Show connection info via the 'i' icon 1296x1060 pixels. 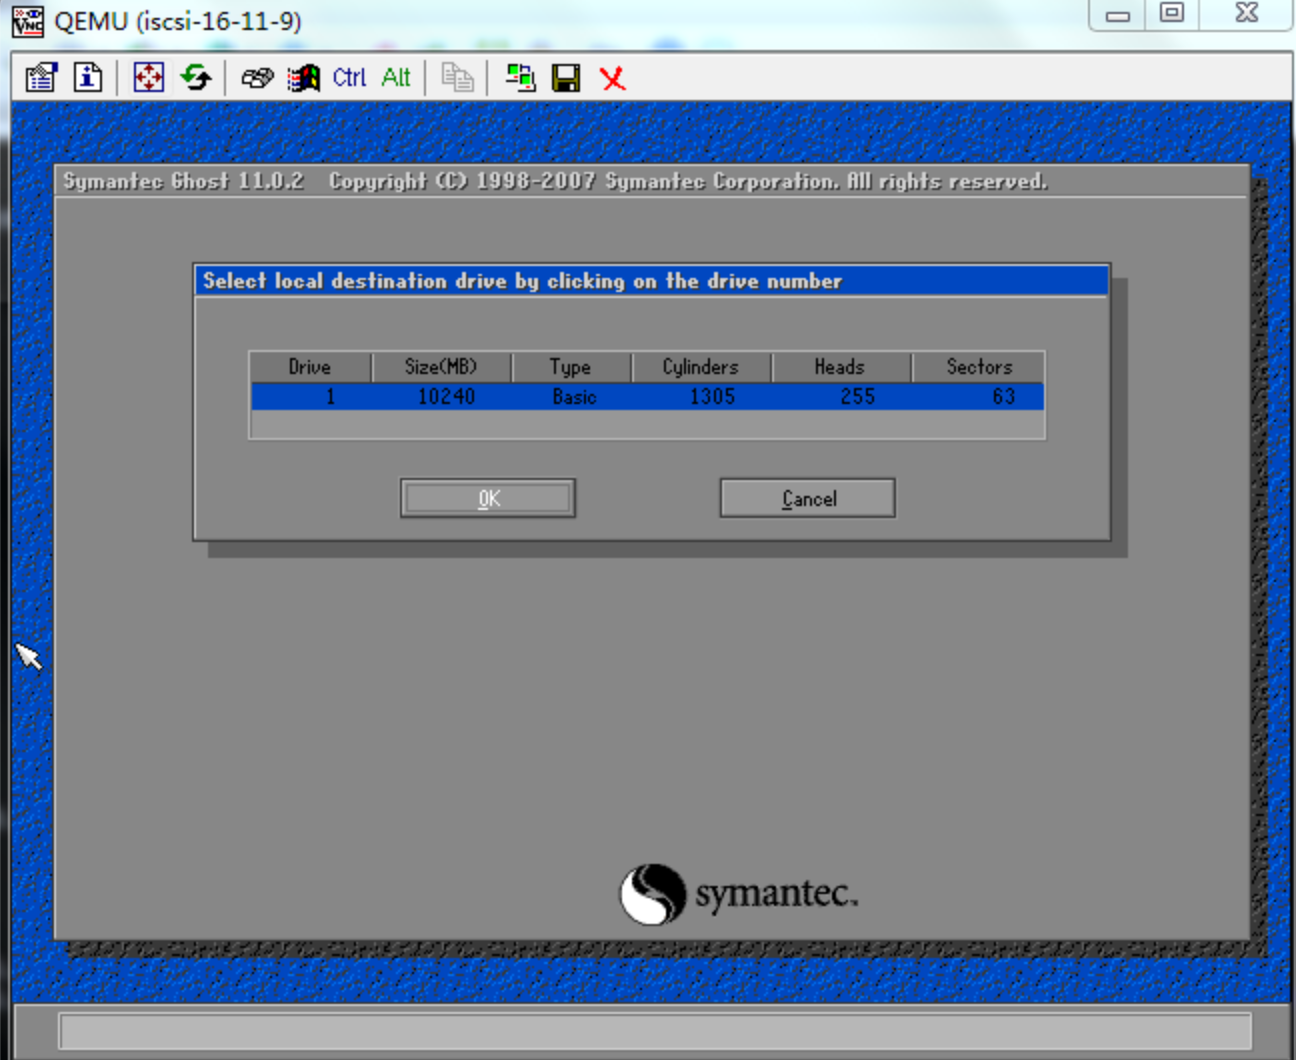[88, 77]
